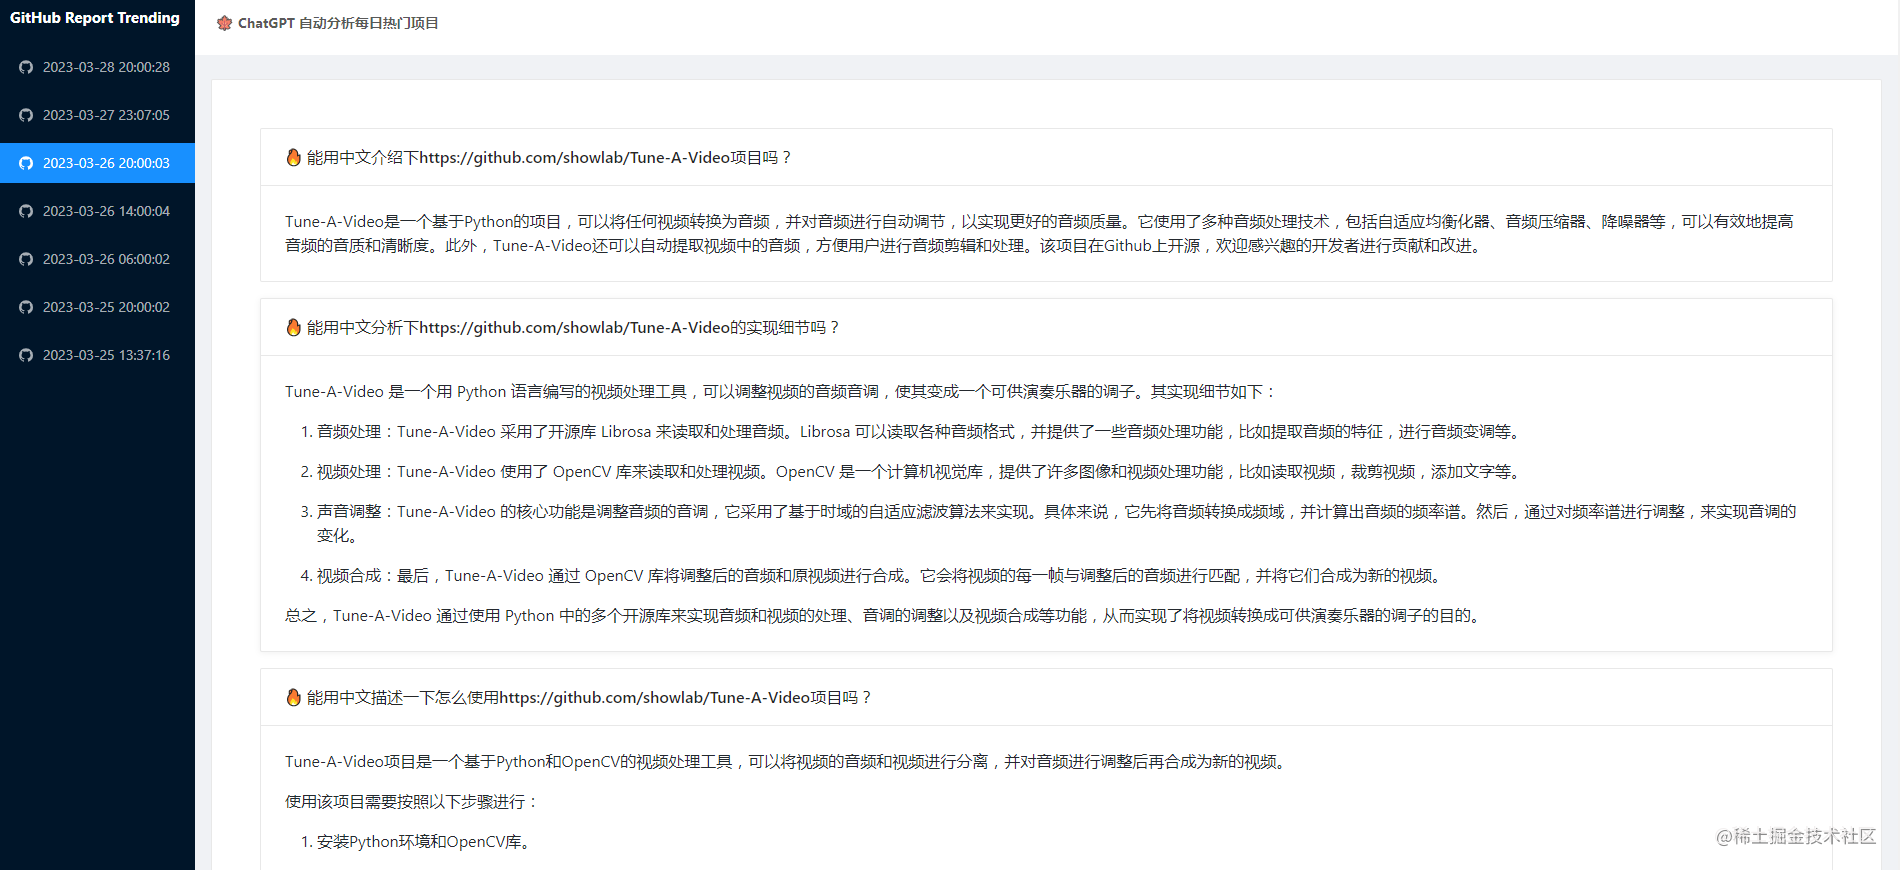Open the 2023-03-26 06:00:02 report

[97, 259]
